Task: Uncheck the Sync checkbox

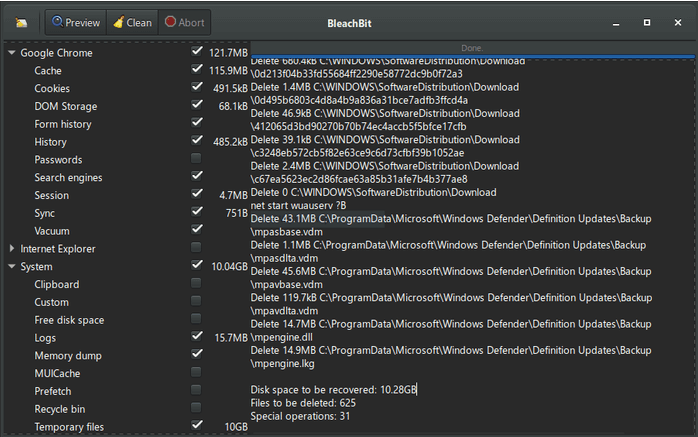Action: [196, 212]
